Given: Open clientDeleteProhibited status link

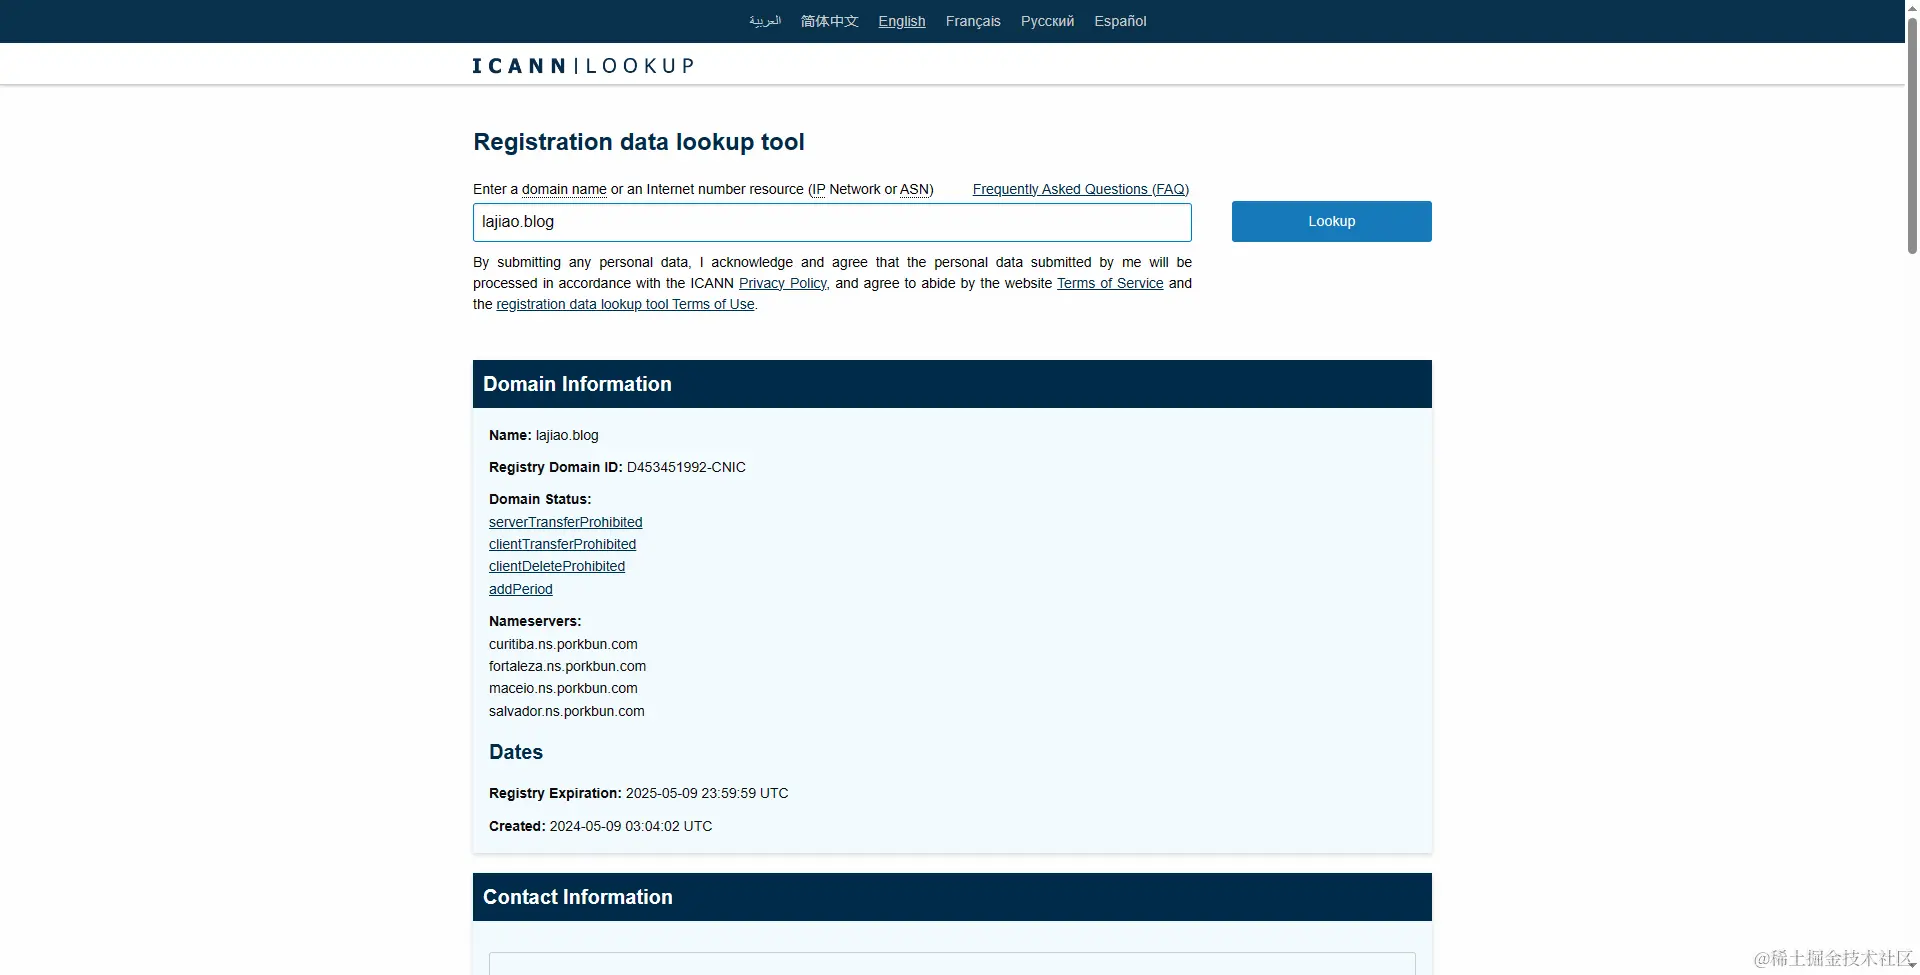Looking at the screenshot, I should click(557, 566).
